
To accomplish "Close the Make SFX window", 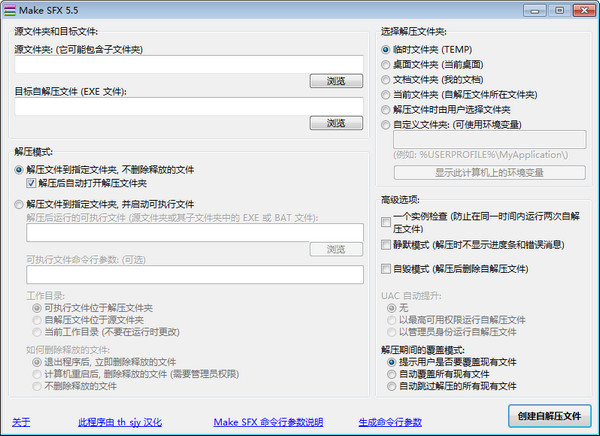I will (x=584, y=10).
